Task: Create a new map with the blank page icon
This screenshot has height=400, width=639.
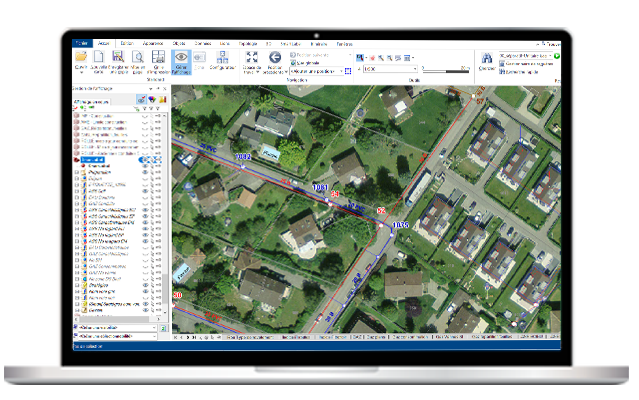Action: point(99,57)
